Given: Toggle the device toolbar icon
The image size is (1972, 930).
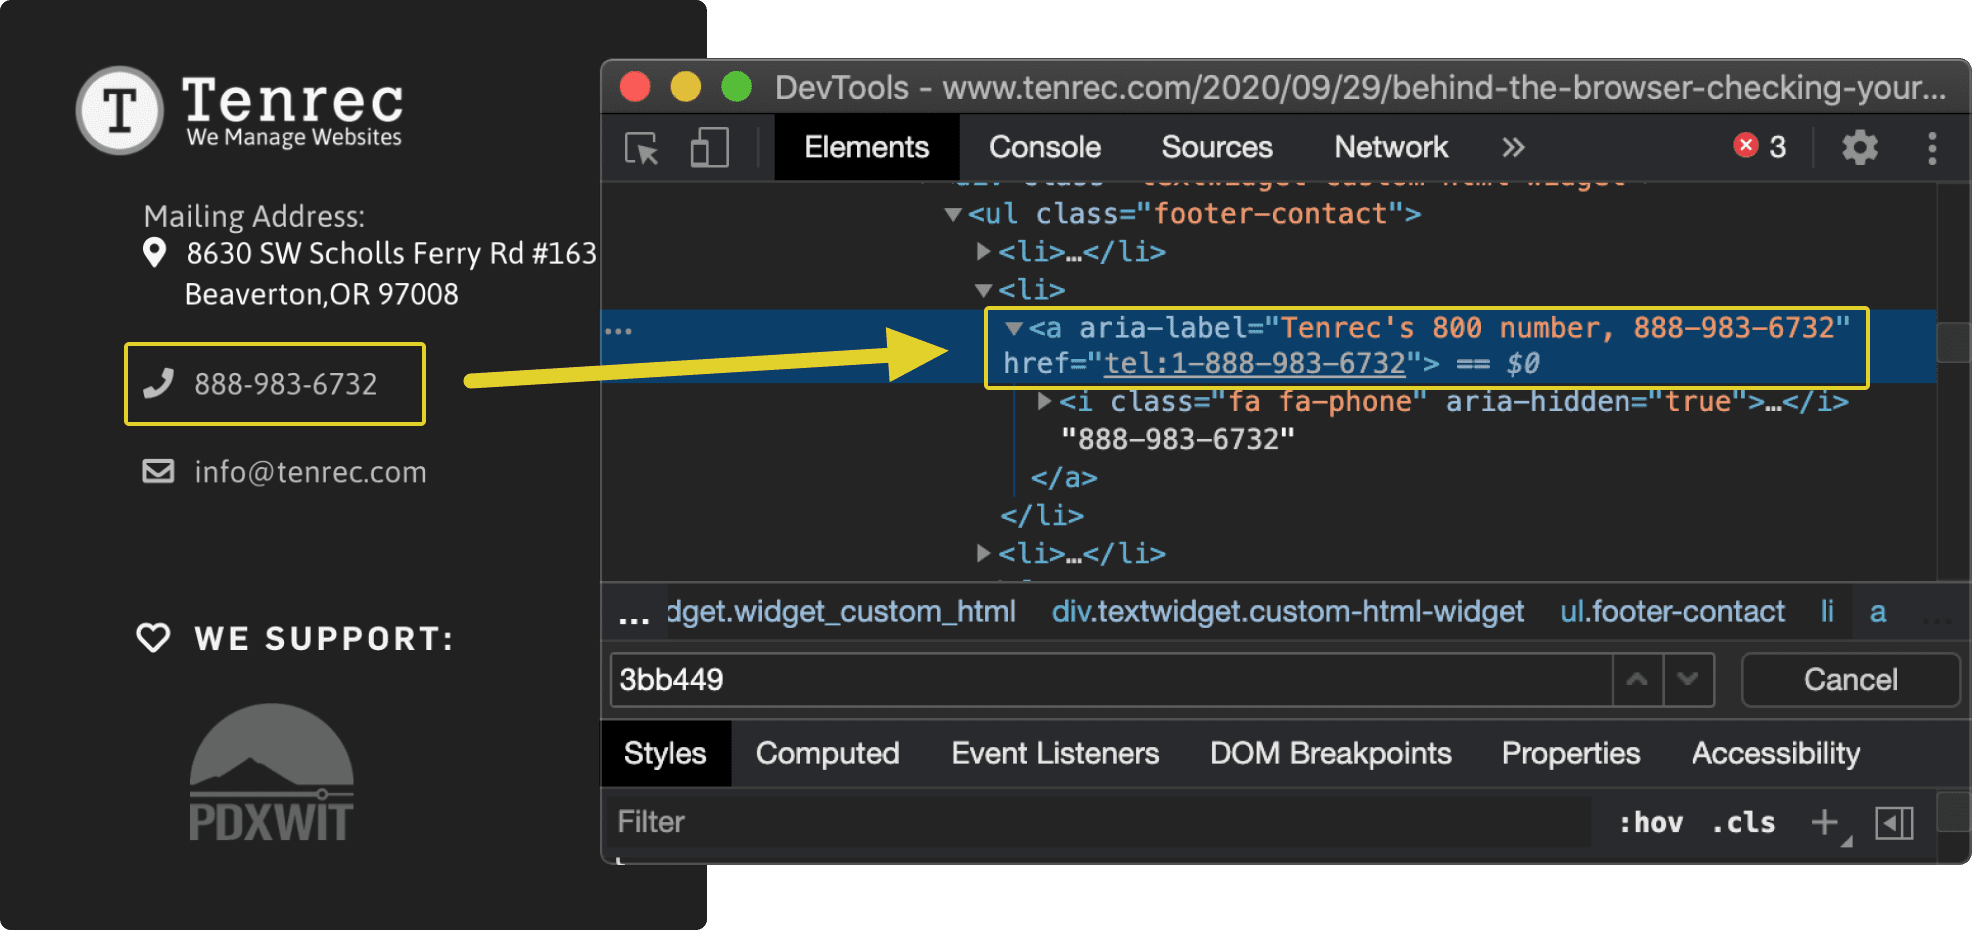Looking at the screenshot, I should tap(709, 148).
